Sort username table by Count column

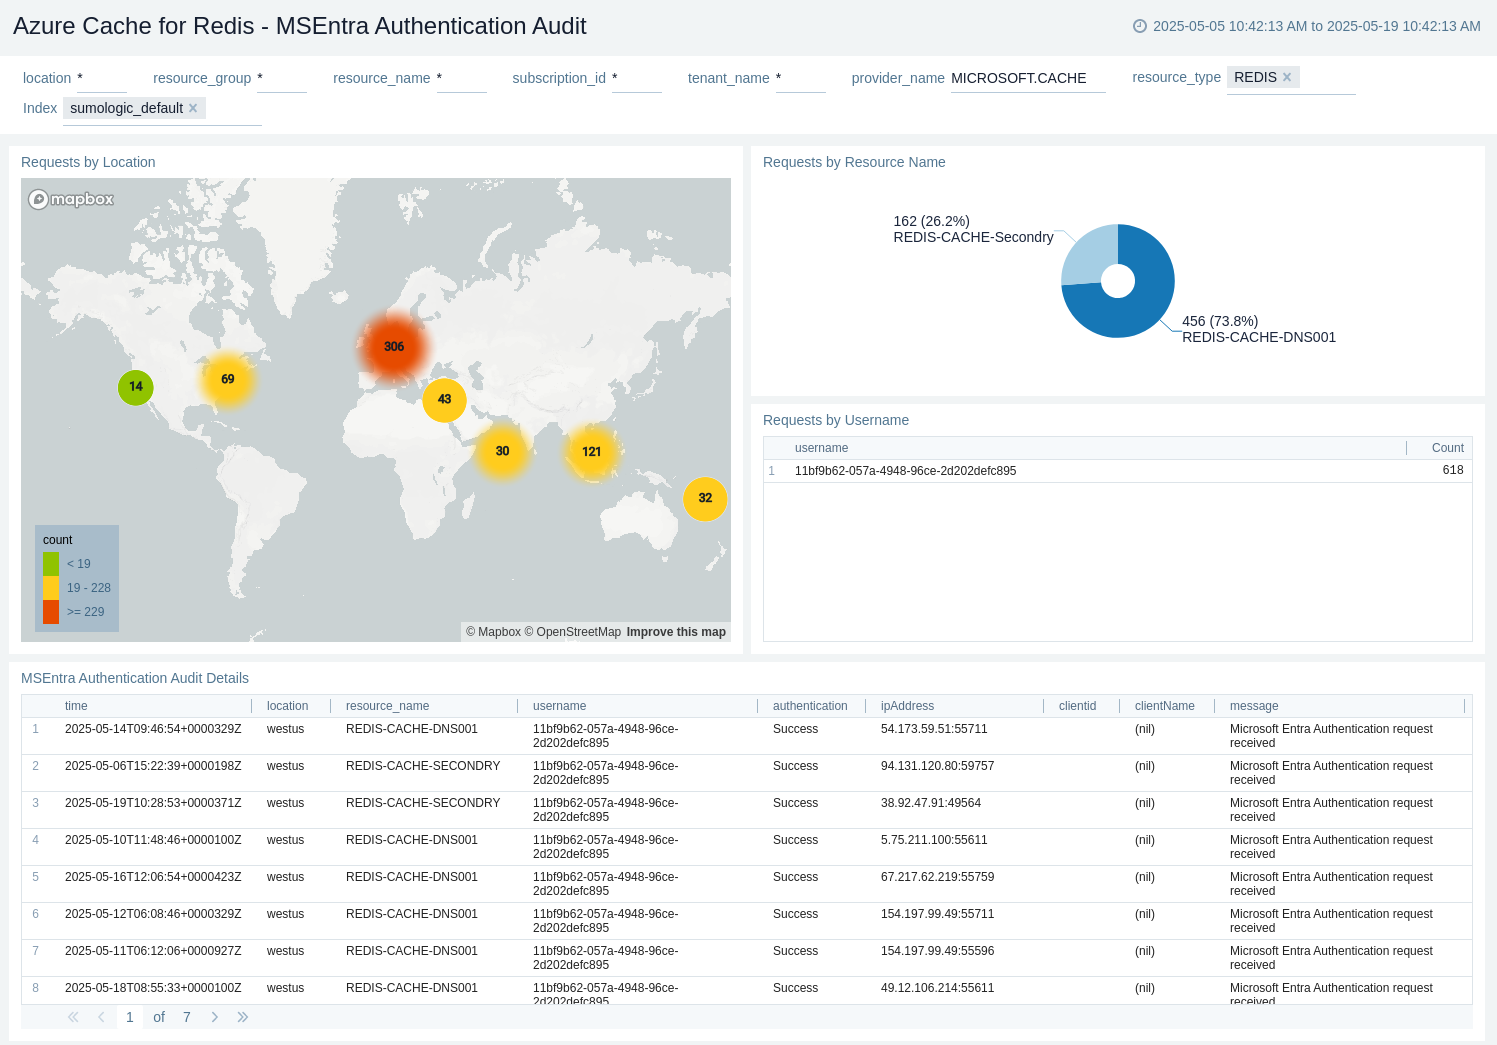tap(1447, 448)
